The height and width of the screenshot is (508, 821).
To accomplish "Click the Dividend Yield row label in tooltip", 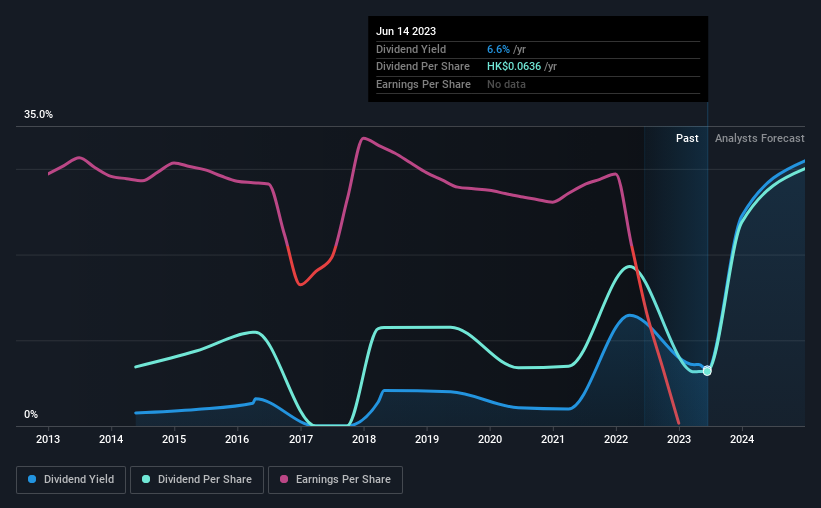I will [x=411, y=49].
